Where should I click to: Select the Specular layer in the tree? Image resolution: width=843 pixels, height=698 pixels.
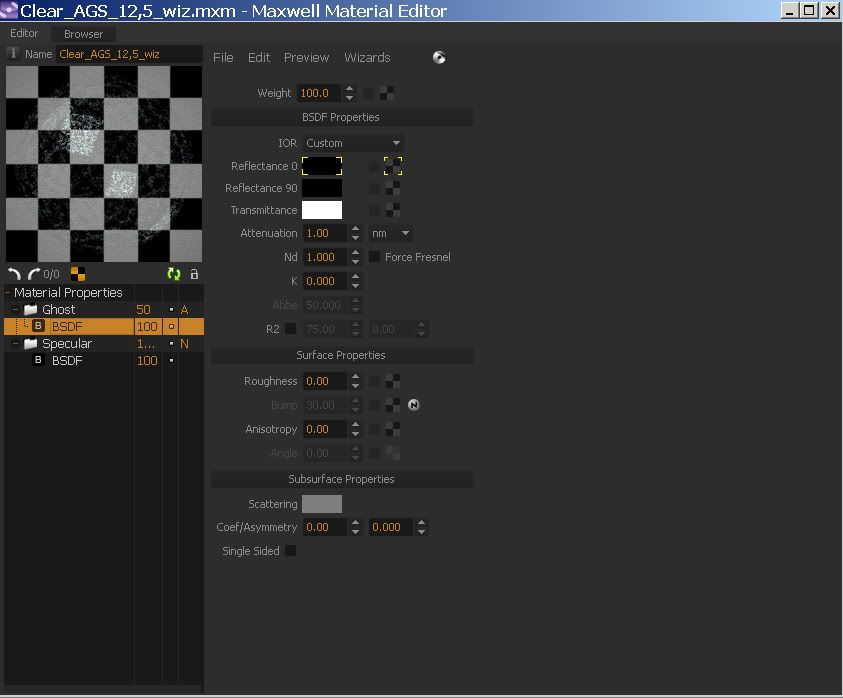(66, 344)
